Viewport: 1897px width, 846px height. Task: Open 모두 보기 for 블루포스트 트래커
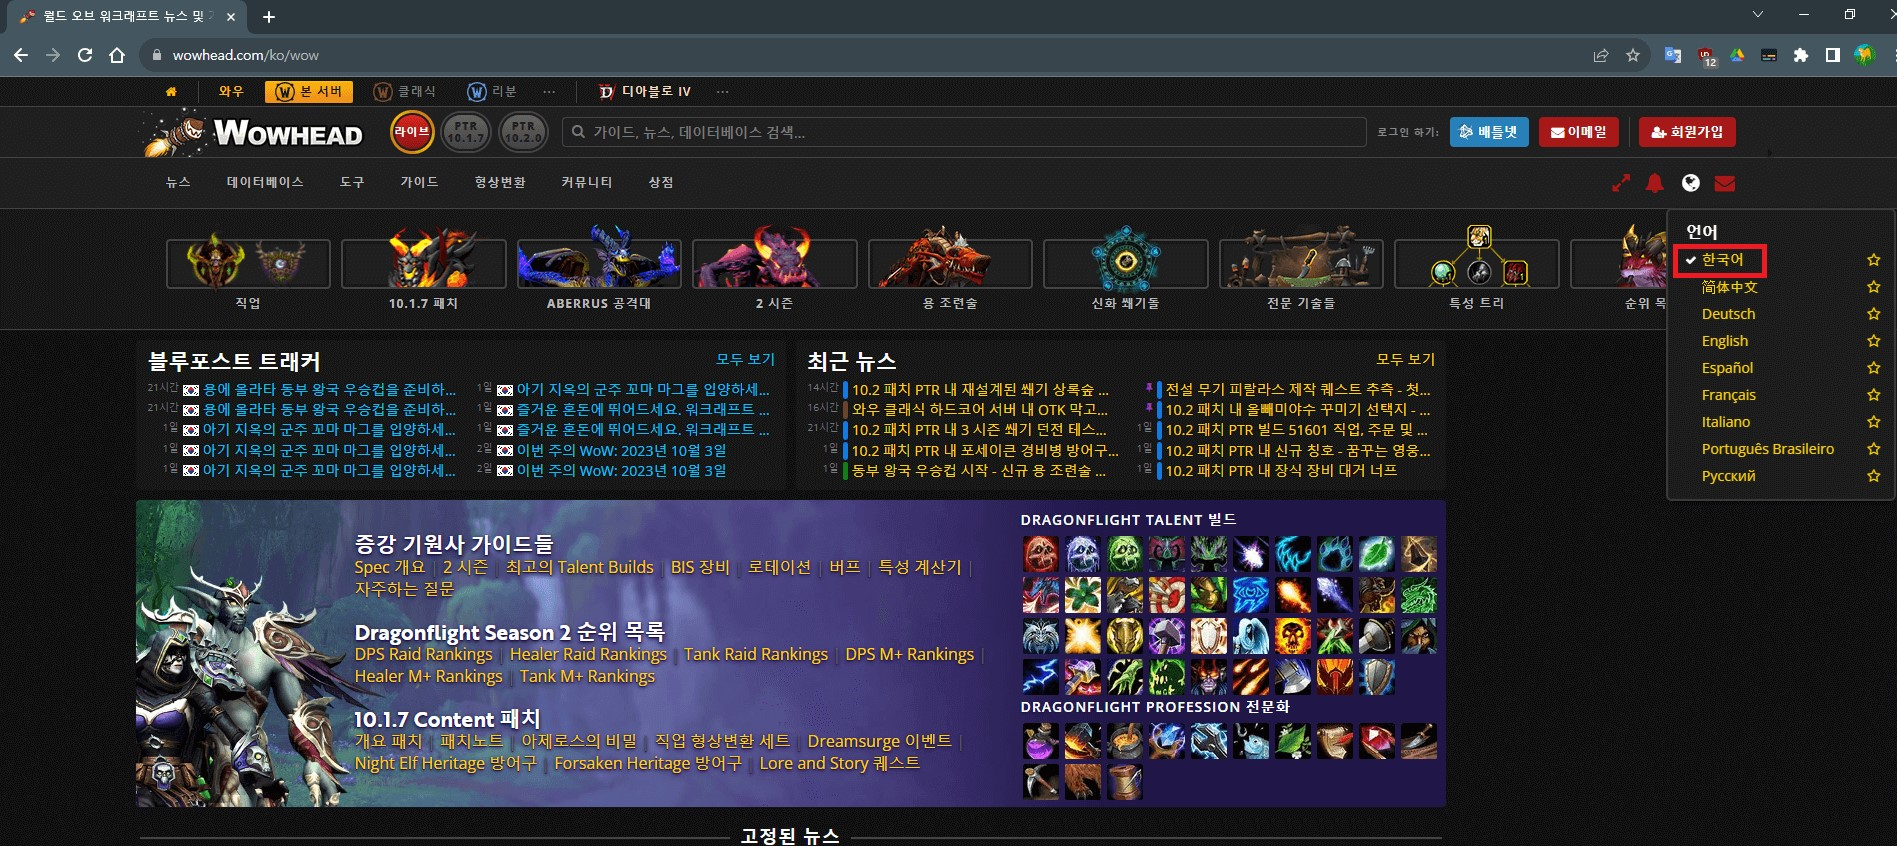(745, 359)
